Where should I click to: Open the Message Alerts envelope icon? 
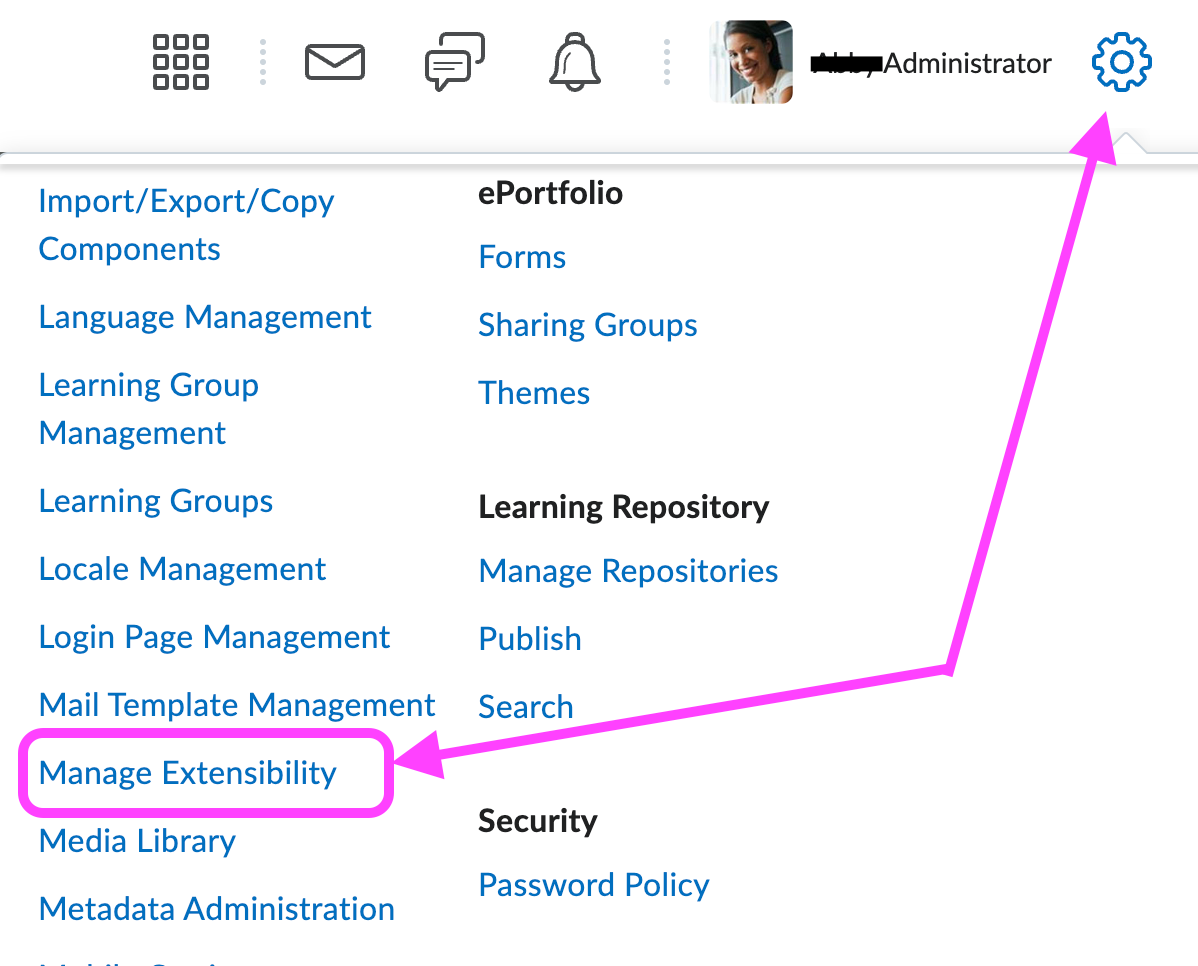334,61
